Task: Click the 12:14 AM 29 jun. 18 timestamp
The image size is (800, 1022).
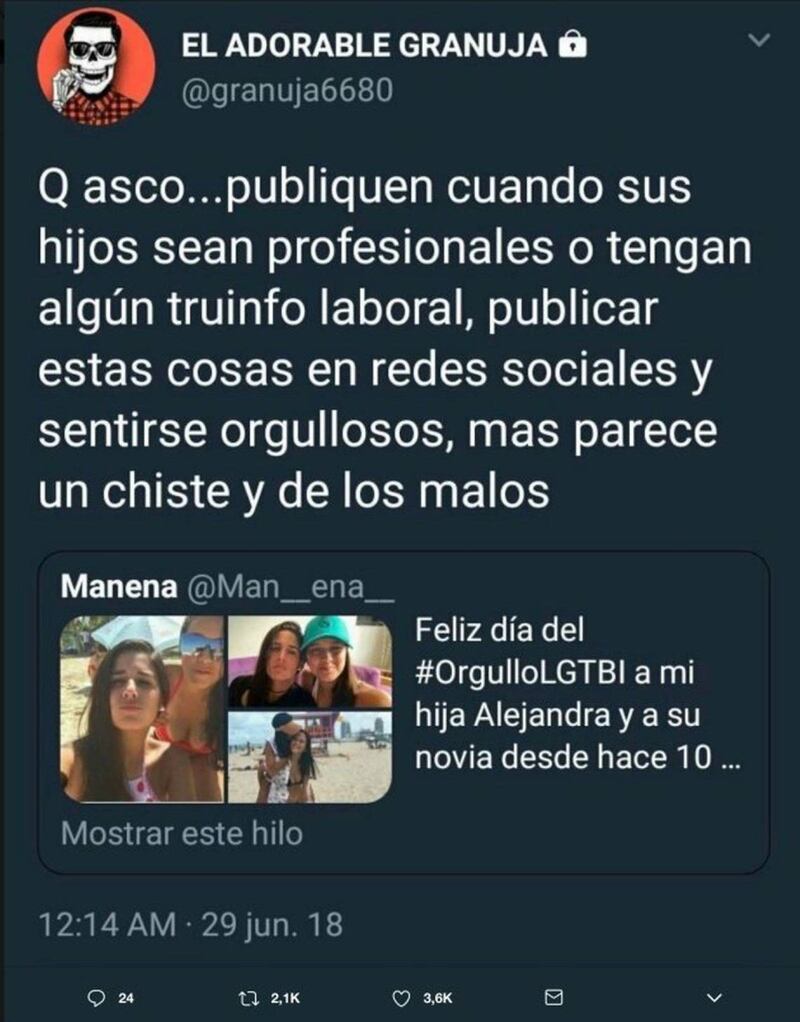Action: coord(191,924)
